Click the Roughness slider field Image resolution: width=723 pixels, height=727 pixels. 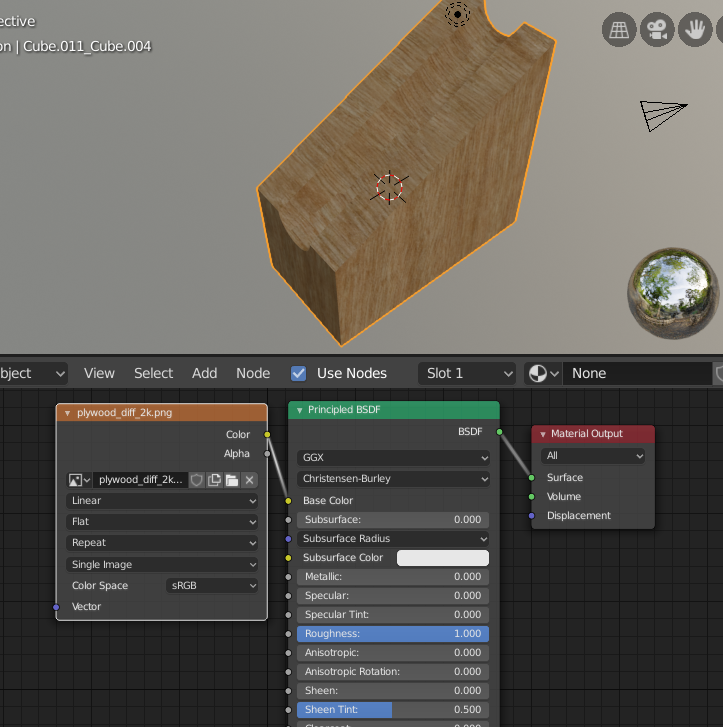pos(393,634)
